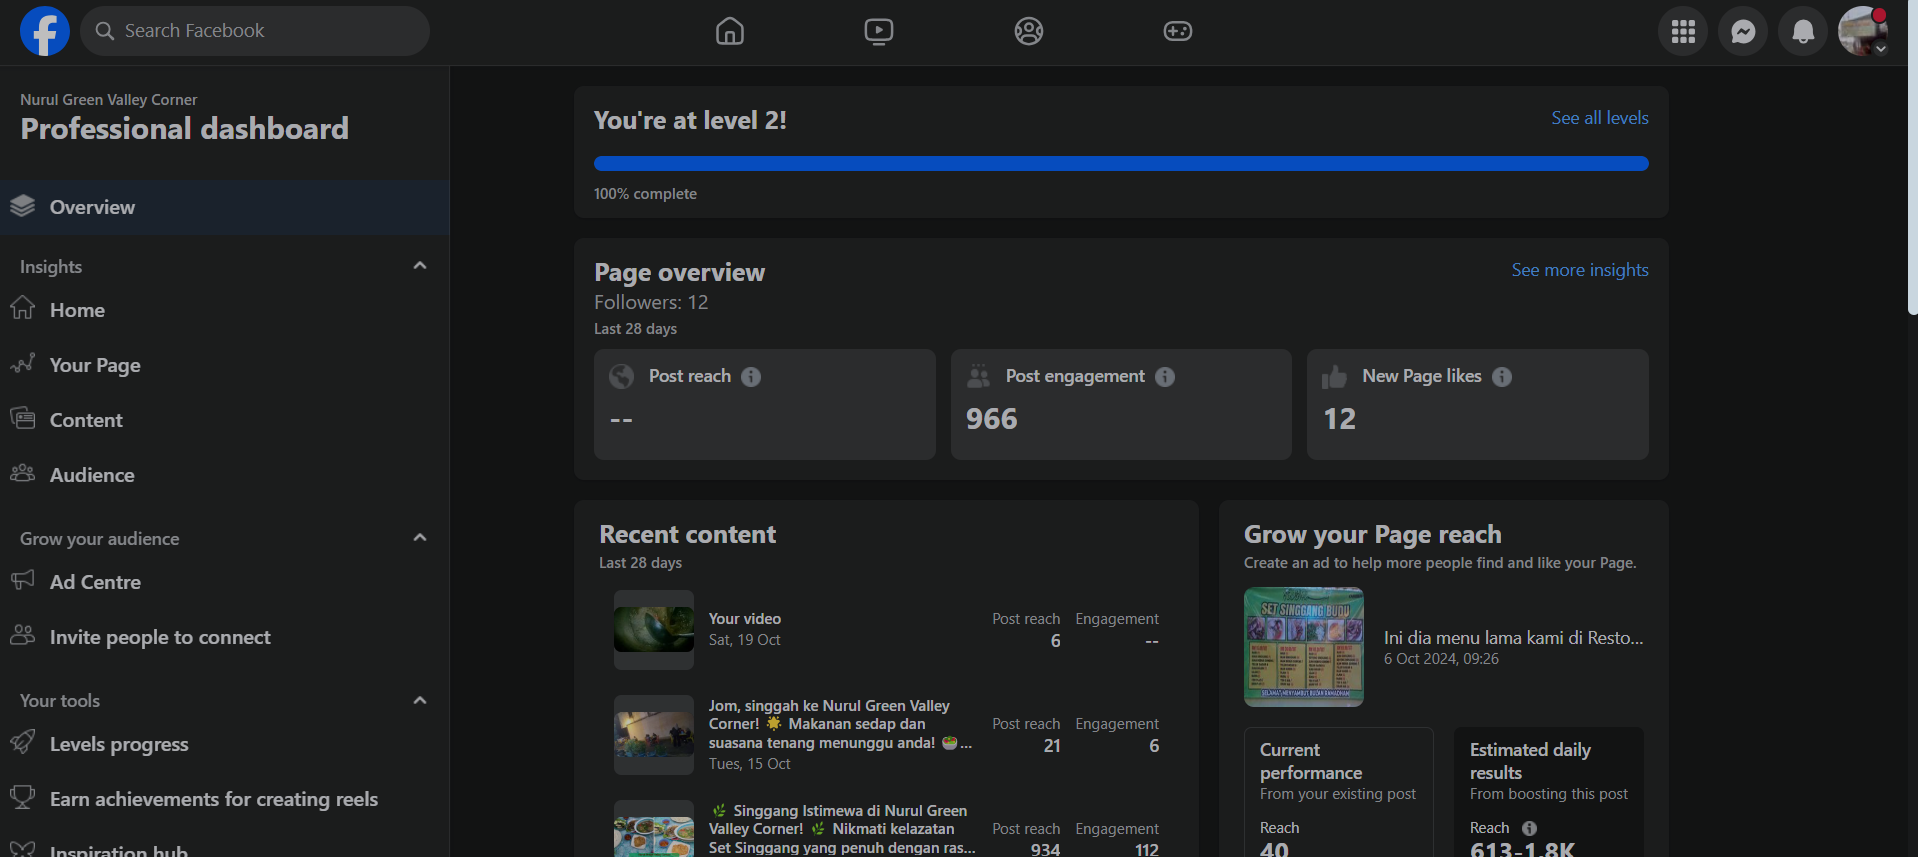This screenshot has width=1918, height=857.
Task: Click the megaphone Ad Centre icon
Action: coord(22,580)
